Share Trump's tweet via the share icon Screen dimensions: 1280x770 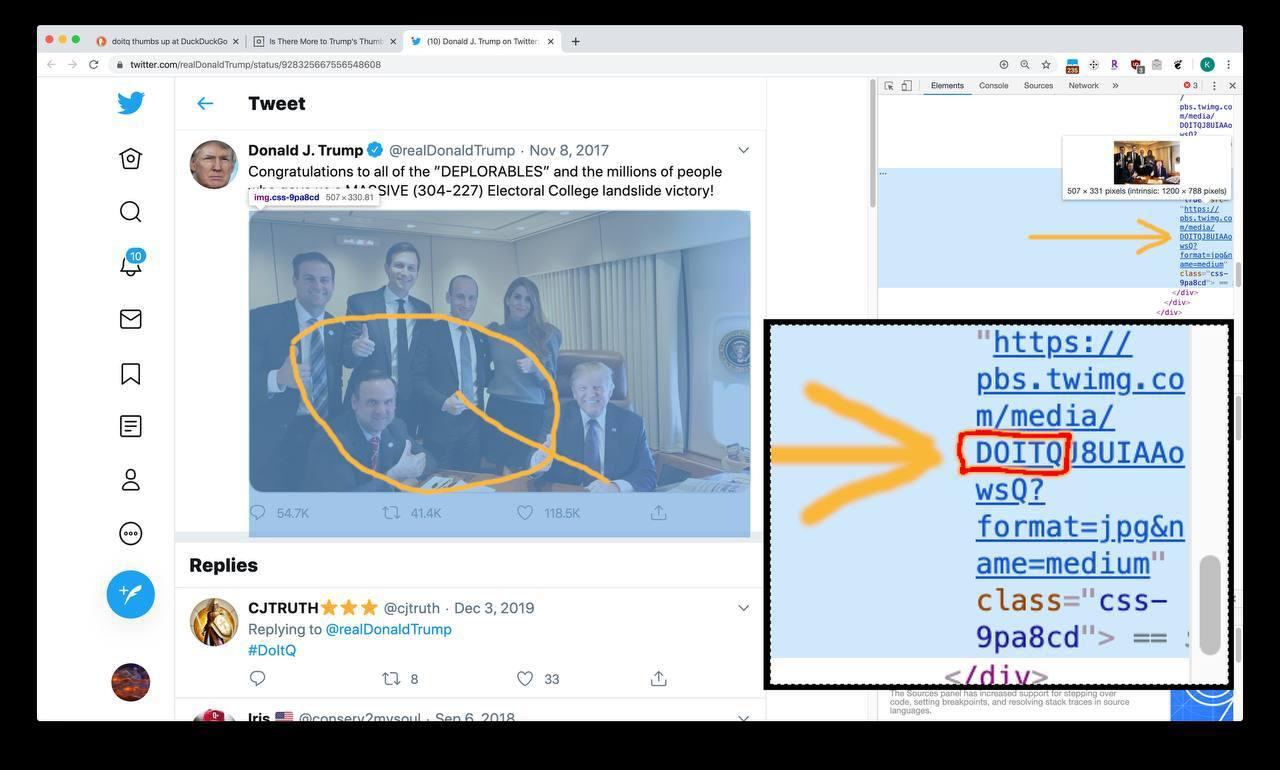coord(659,513)
